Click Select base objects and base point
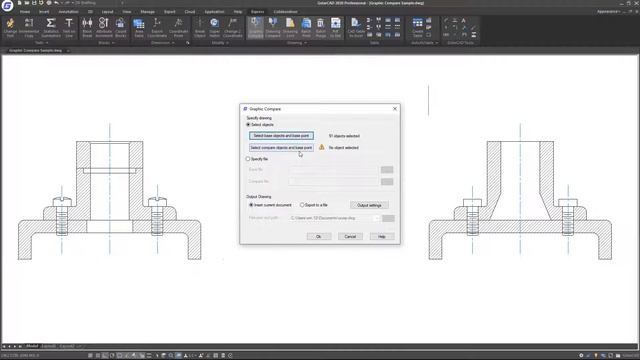This screenshot has height=360, width=640. (281, 136)
